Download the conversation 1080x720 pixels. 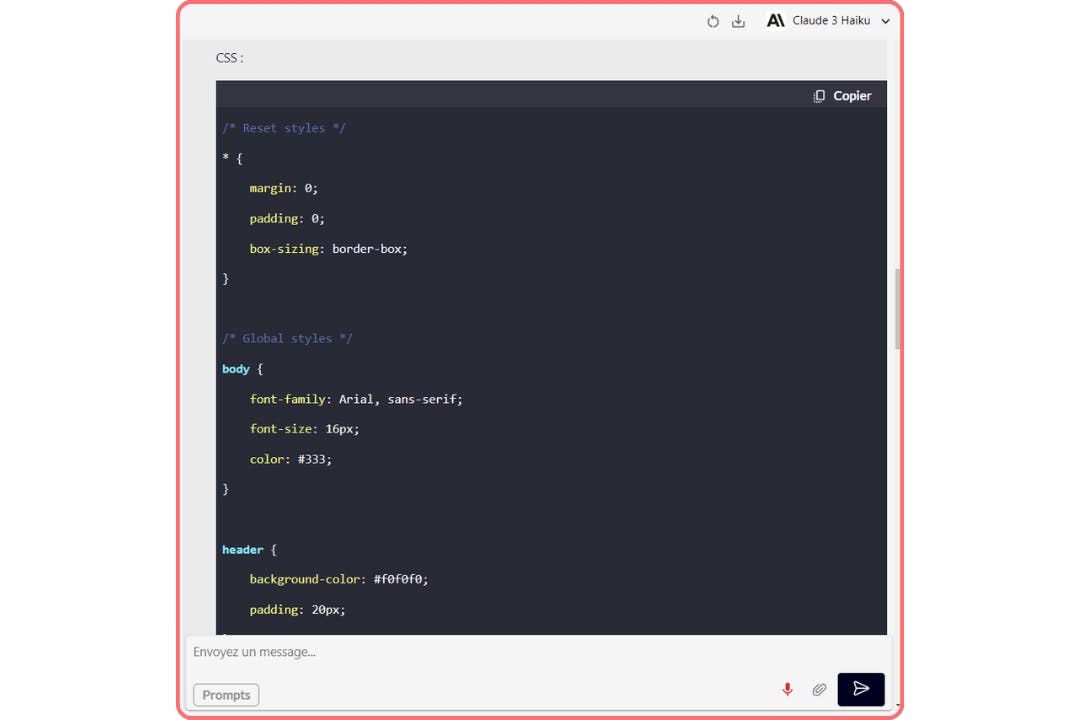click(738, 20)
